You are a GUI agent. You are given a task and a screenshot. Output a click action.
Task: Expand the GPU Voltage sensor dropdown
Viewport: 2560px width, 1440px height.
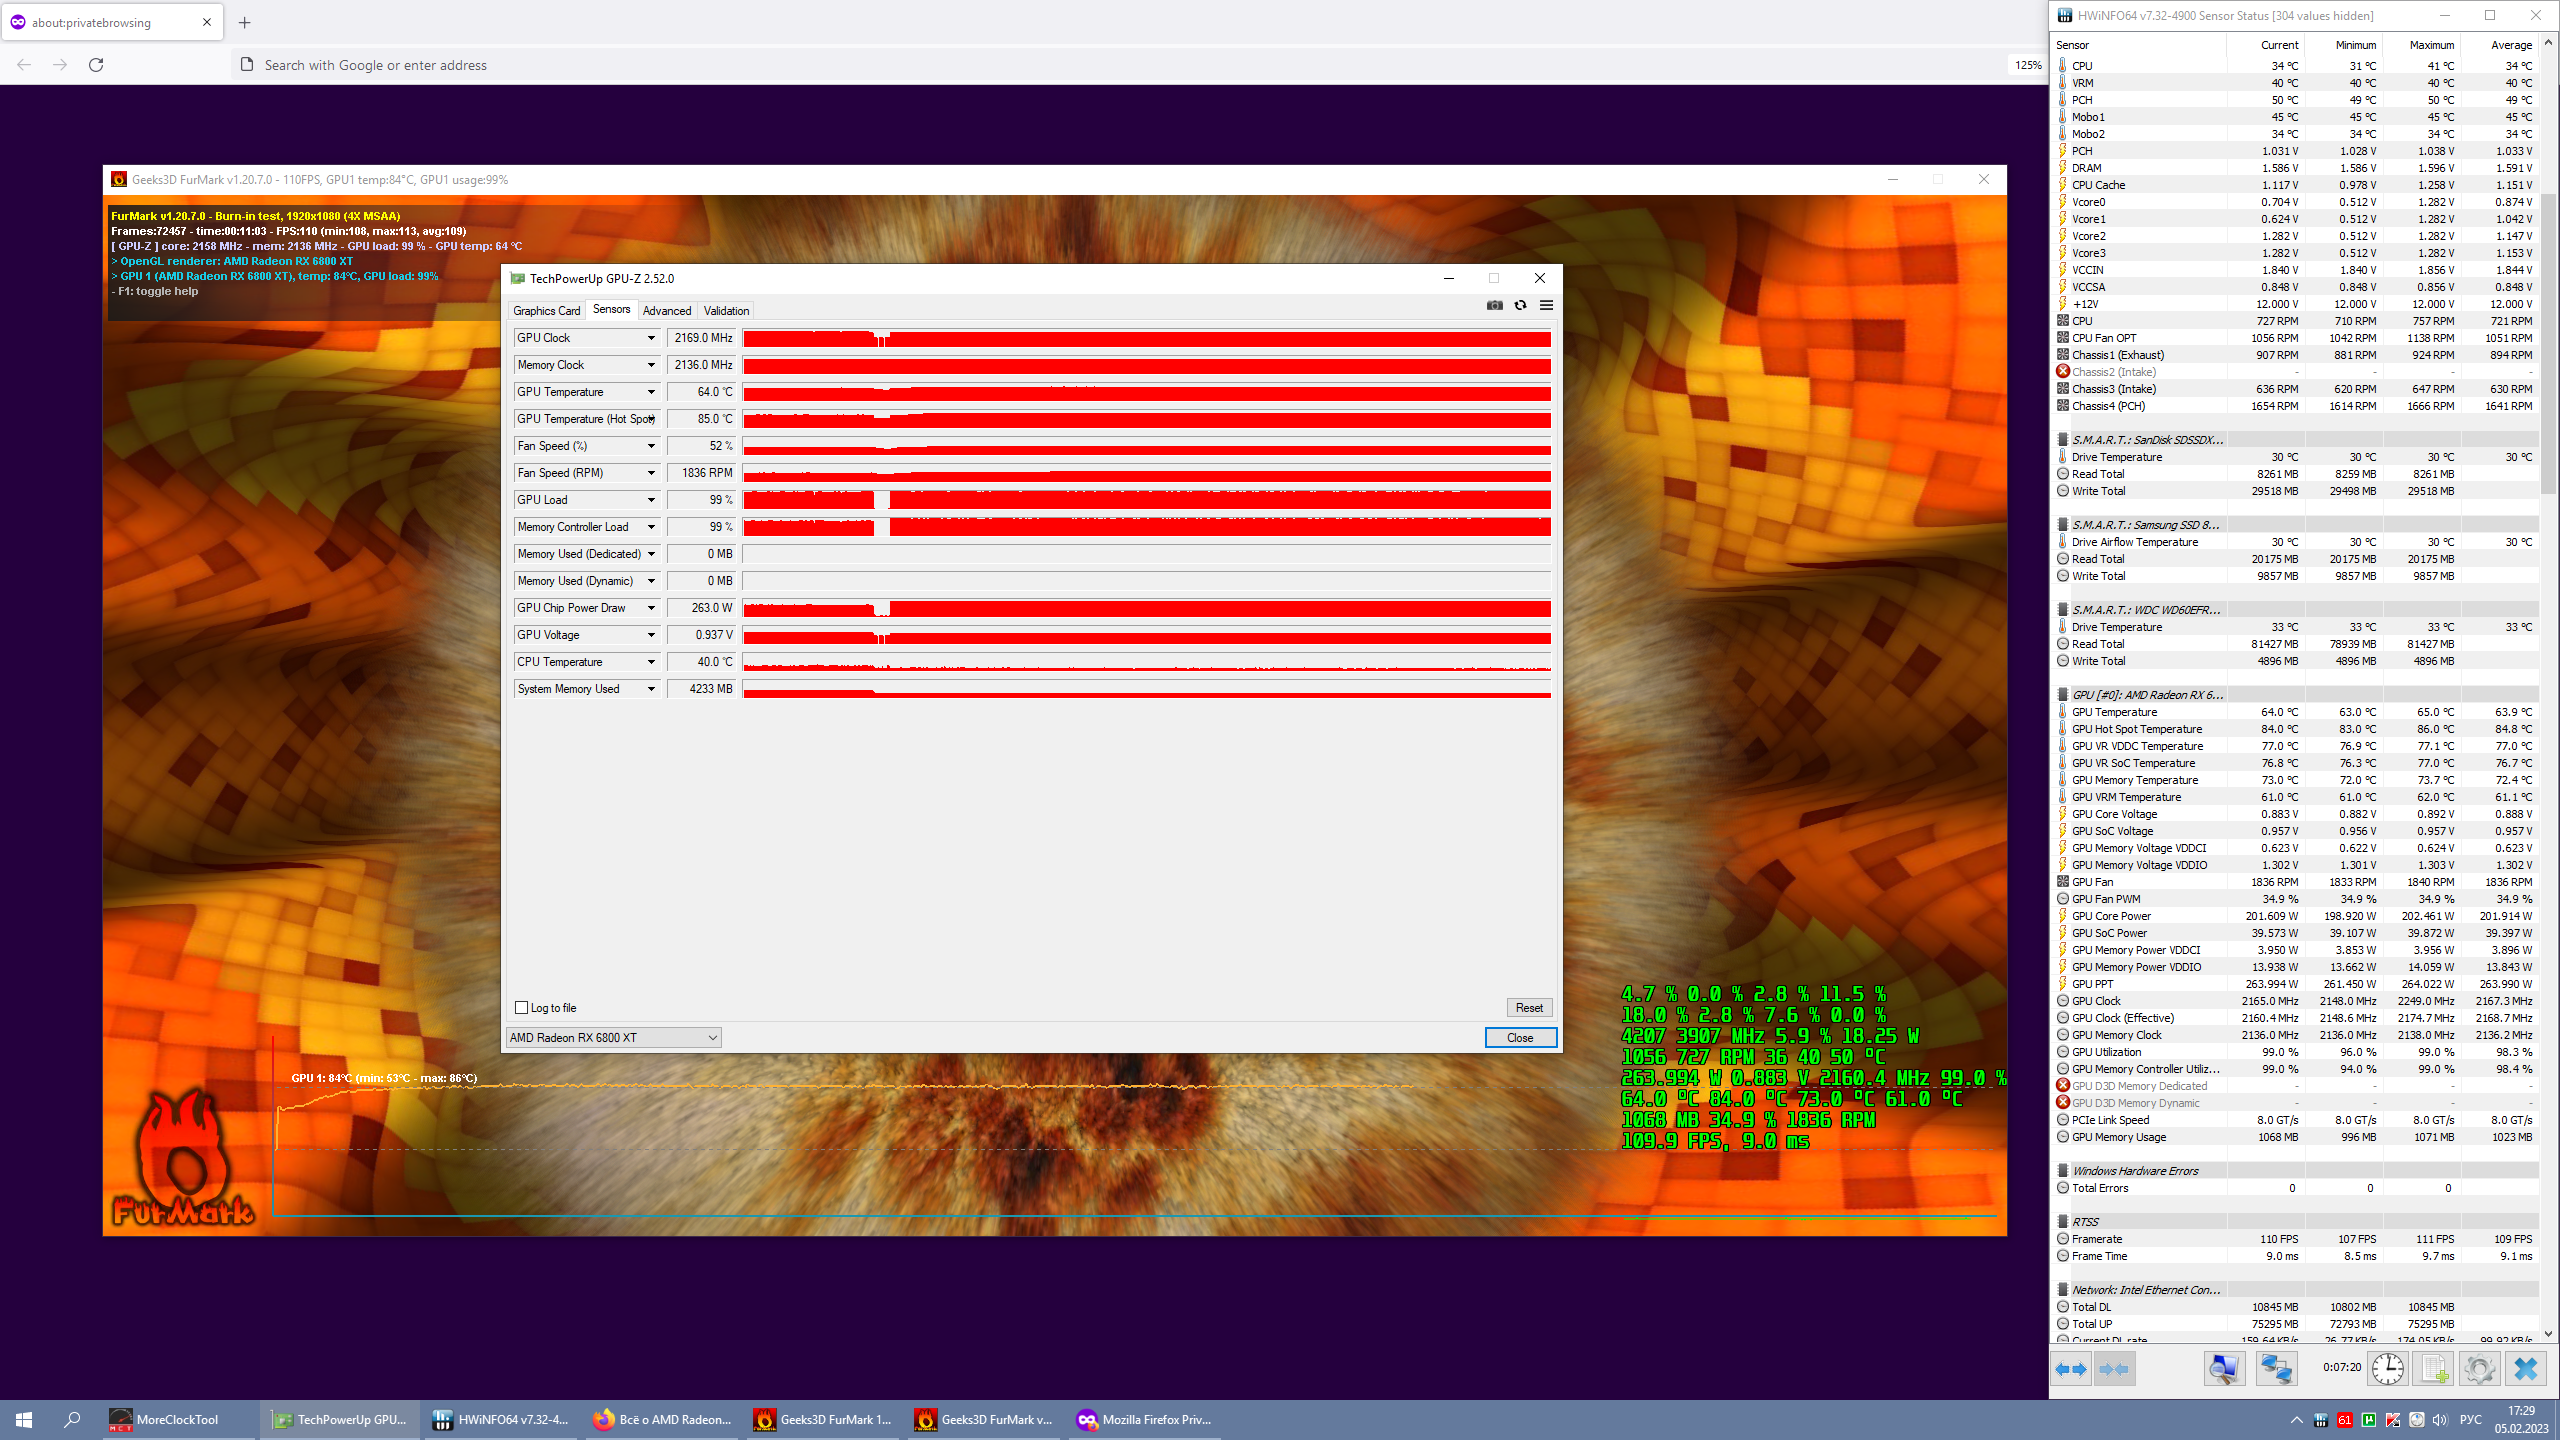[651, 635]
